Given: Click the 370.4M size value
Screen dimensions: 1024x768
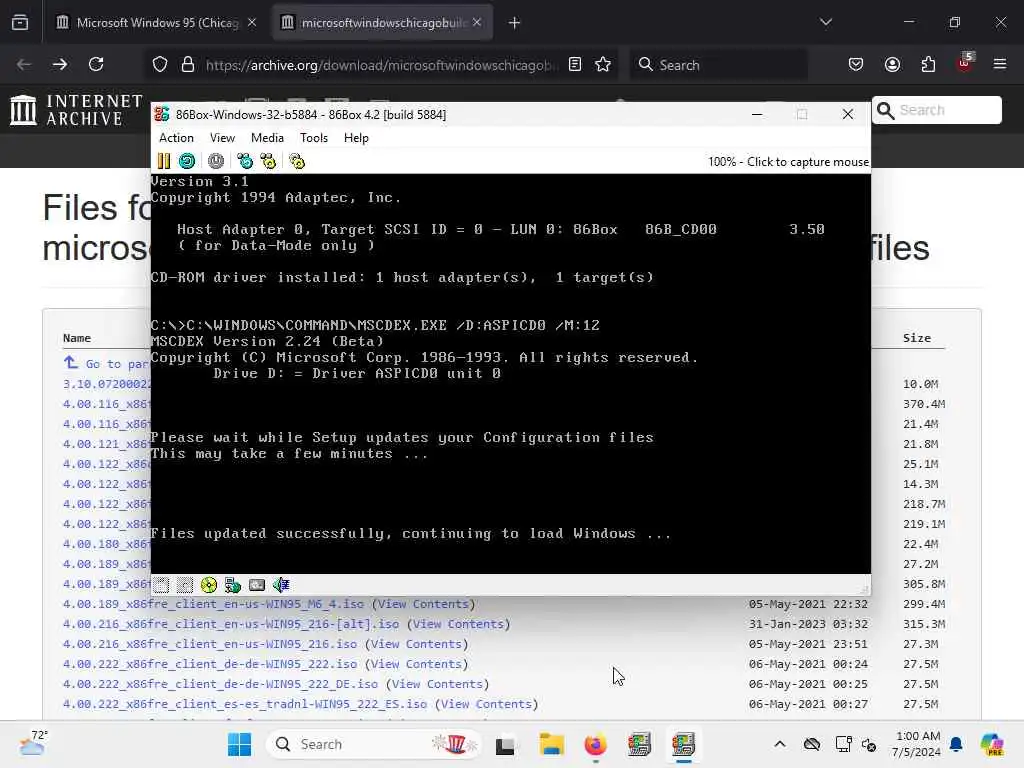Looking at the screenshot, I should [924, 404].
